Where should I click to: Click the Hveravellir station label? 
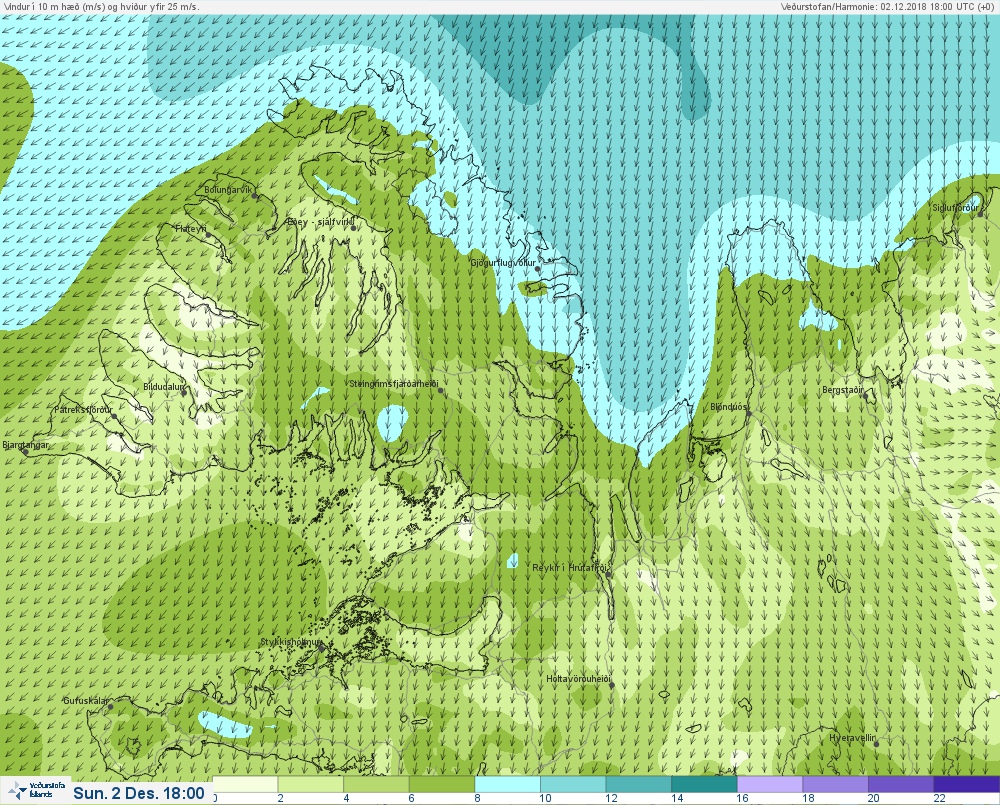[x=853, y=738]
